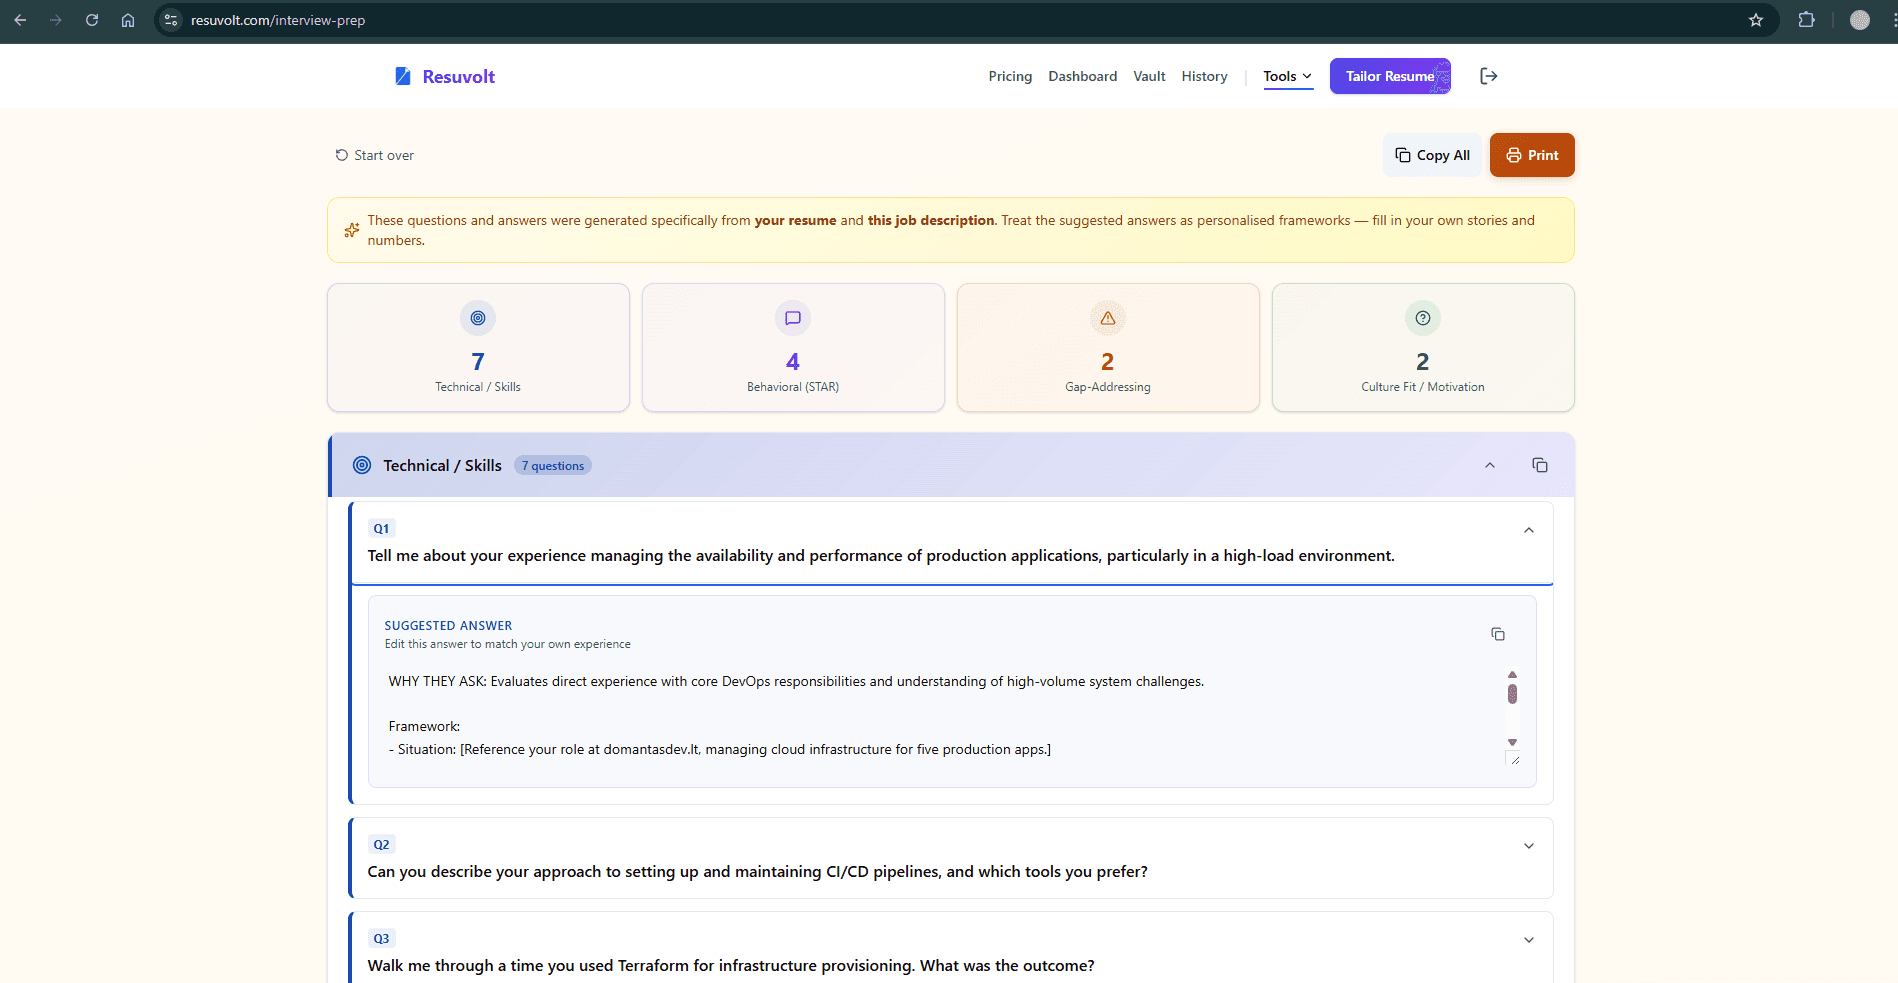Click the Culture Fit / Motivation question icon

1422,318
